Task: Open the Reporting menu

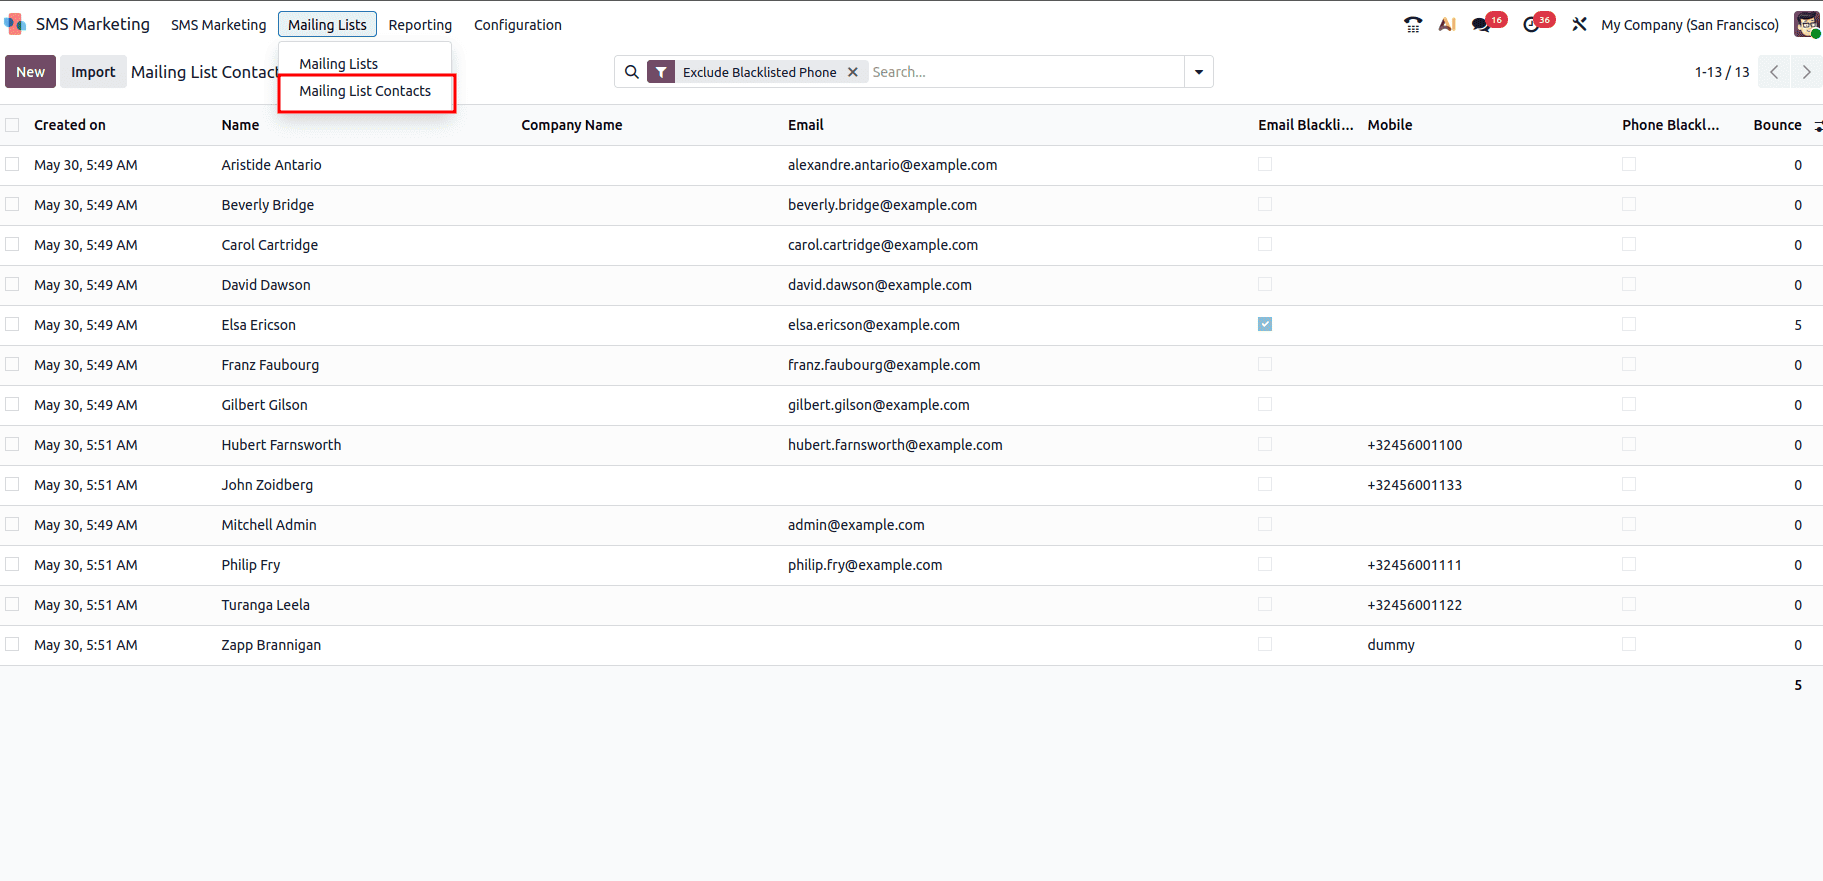Action: tap(420, 25)
